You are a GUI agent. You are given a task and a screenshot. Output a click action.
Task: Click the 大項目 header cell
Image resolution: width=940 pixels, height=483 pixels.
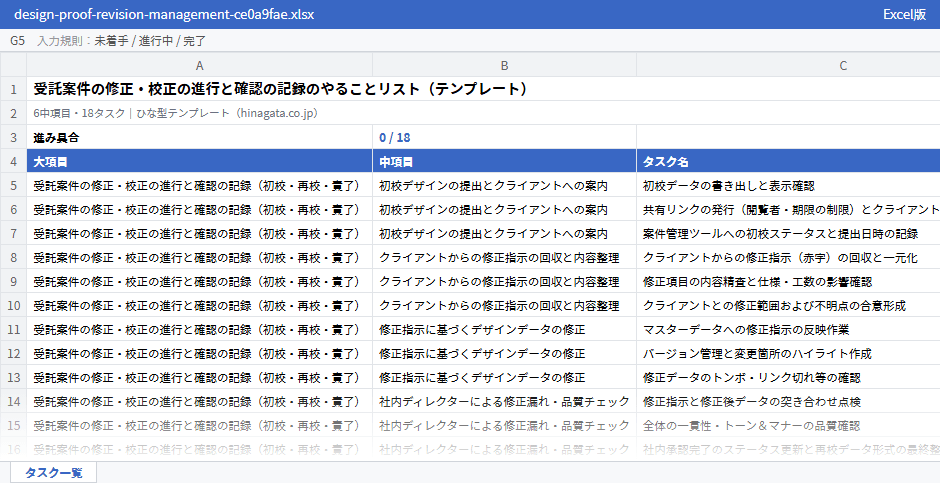(200, 162)
